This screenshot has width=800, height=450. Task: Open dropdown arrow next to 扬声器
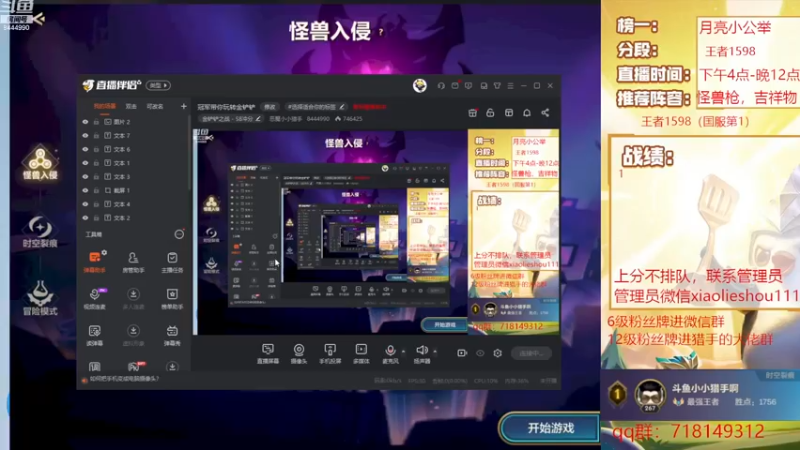(x=435, y=351)
